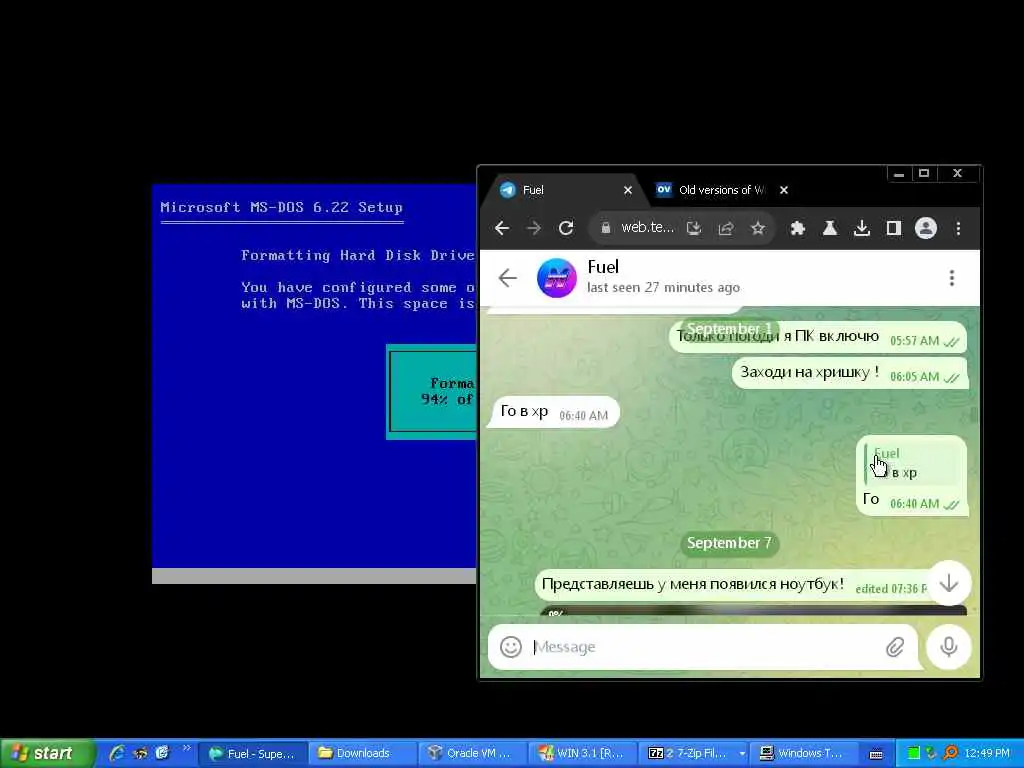Click the September 7 date badge

click(729, 543)
